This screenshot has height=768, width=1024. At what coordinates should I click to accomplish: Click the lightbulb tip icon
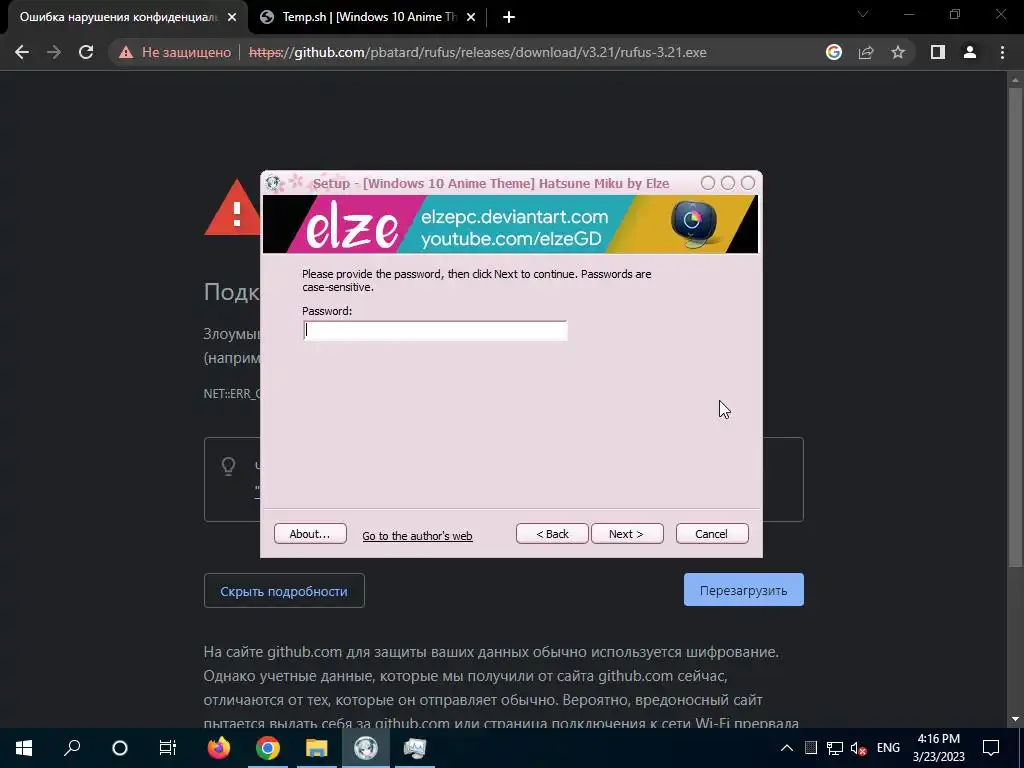pos(228,466)
